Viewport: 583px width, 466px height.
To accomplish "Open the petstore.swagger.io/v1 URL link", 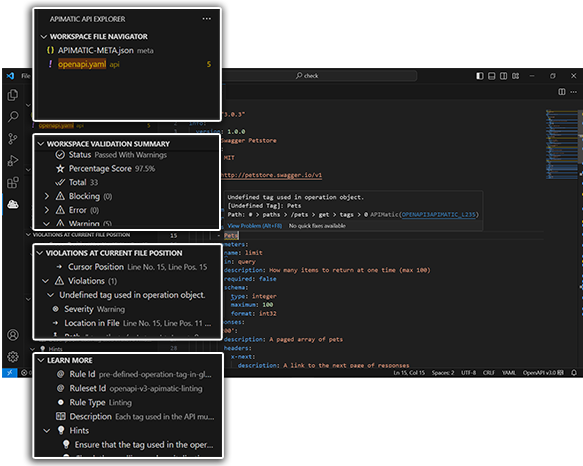I will click(272, 175).
